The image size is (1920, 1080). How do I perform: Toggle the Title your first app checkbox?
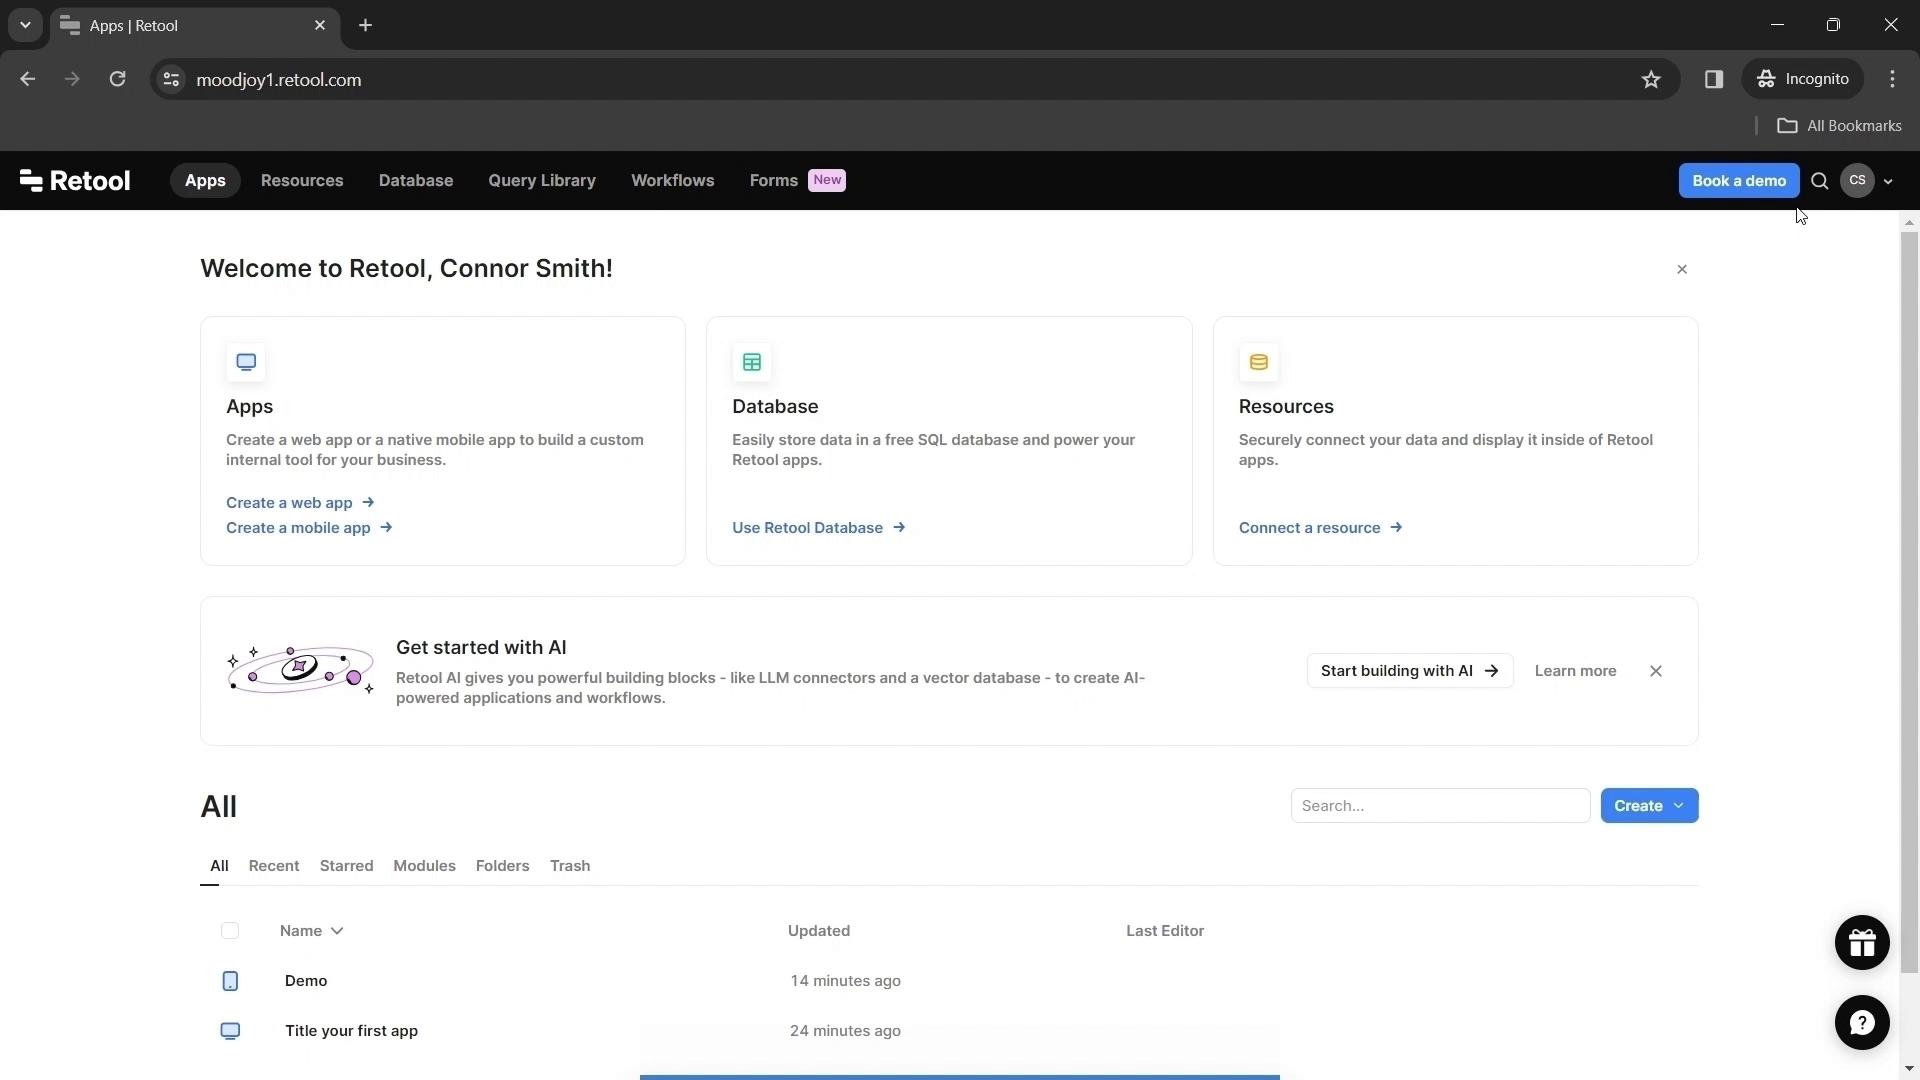(229, 1031)
